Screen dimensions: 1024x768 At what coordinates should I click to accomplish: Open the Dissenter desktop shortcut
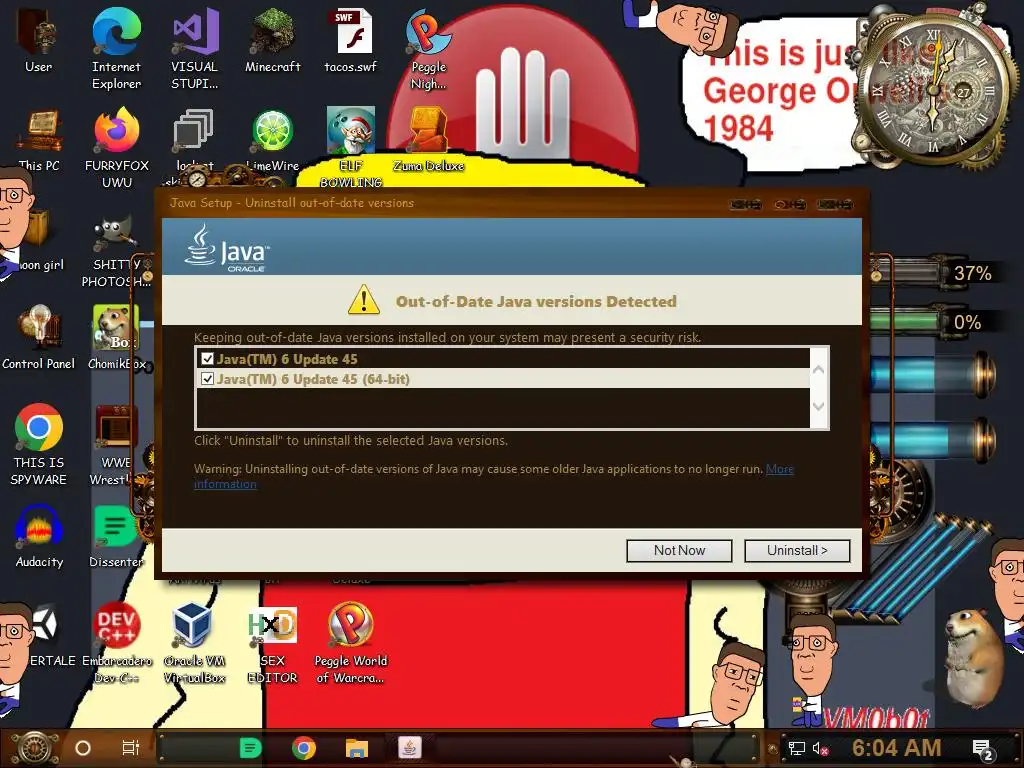coord(116,536)
